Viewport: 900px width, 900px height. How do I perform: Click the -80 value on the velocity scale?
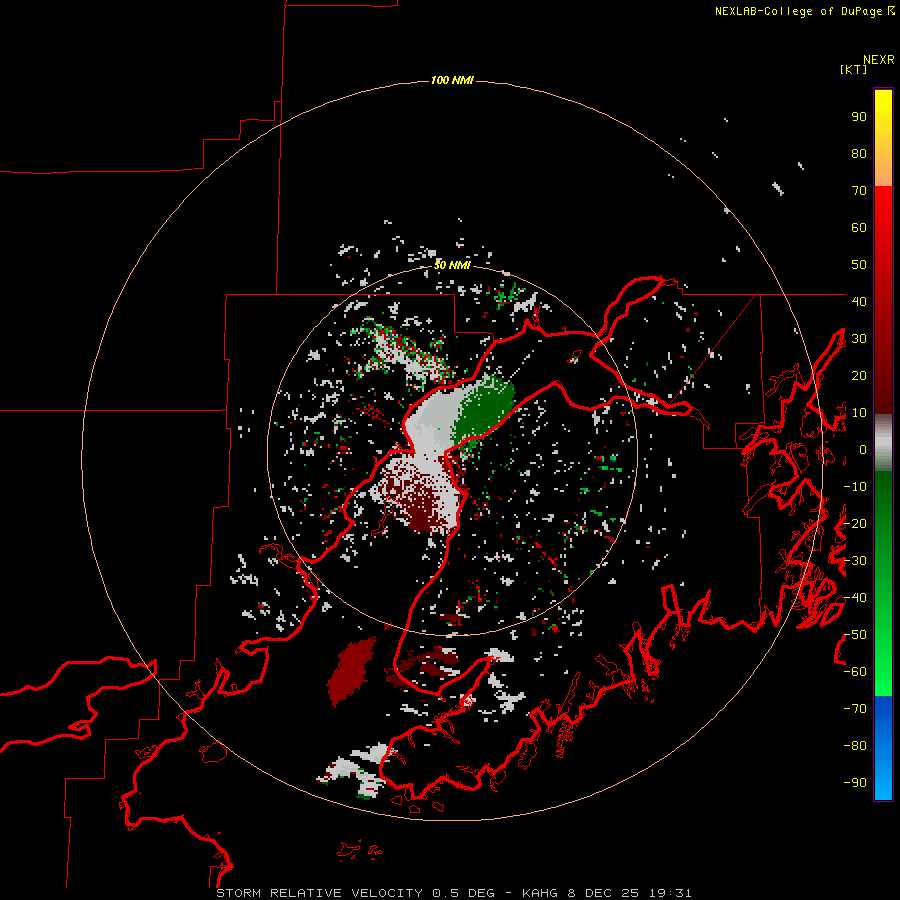point(855,746)
